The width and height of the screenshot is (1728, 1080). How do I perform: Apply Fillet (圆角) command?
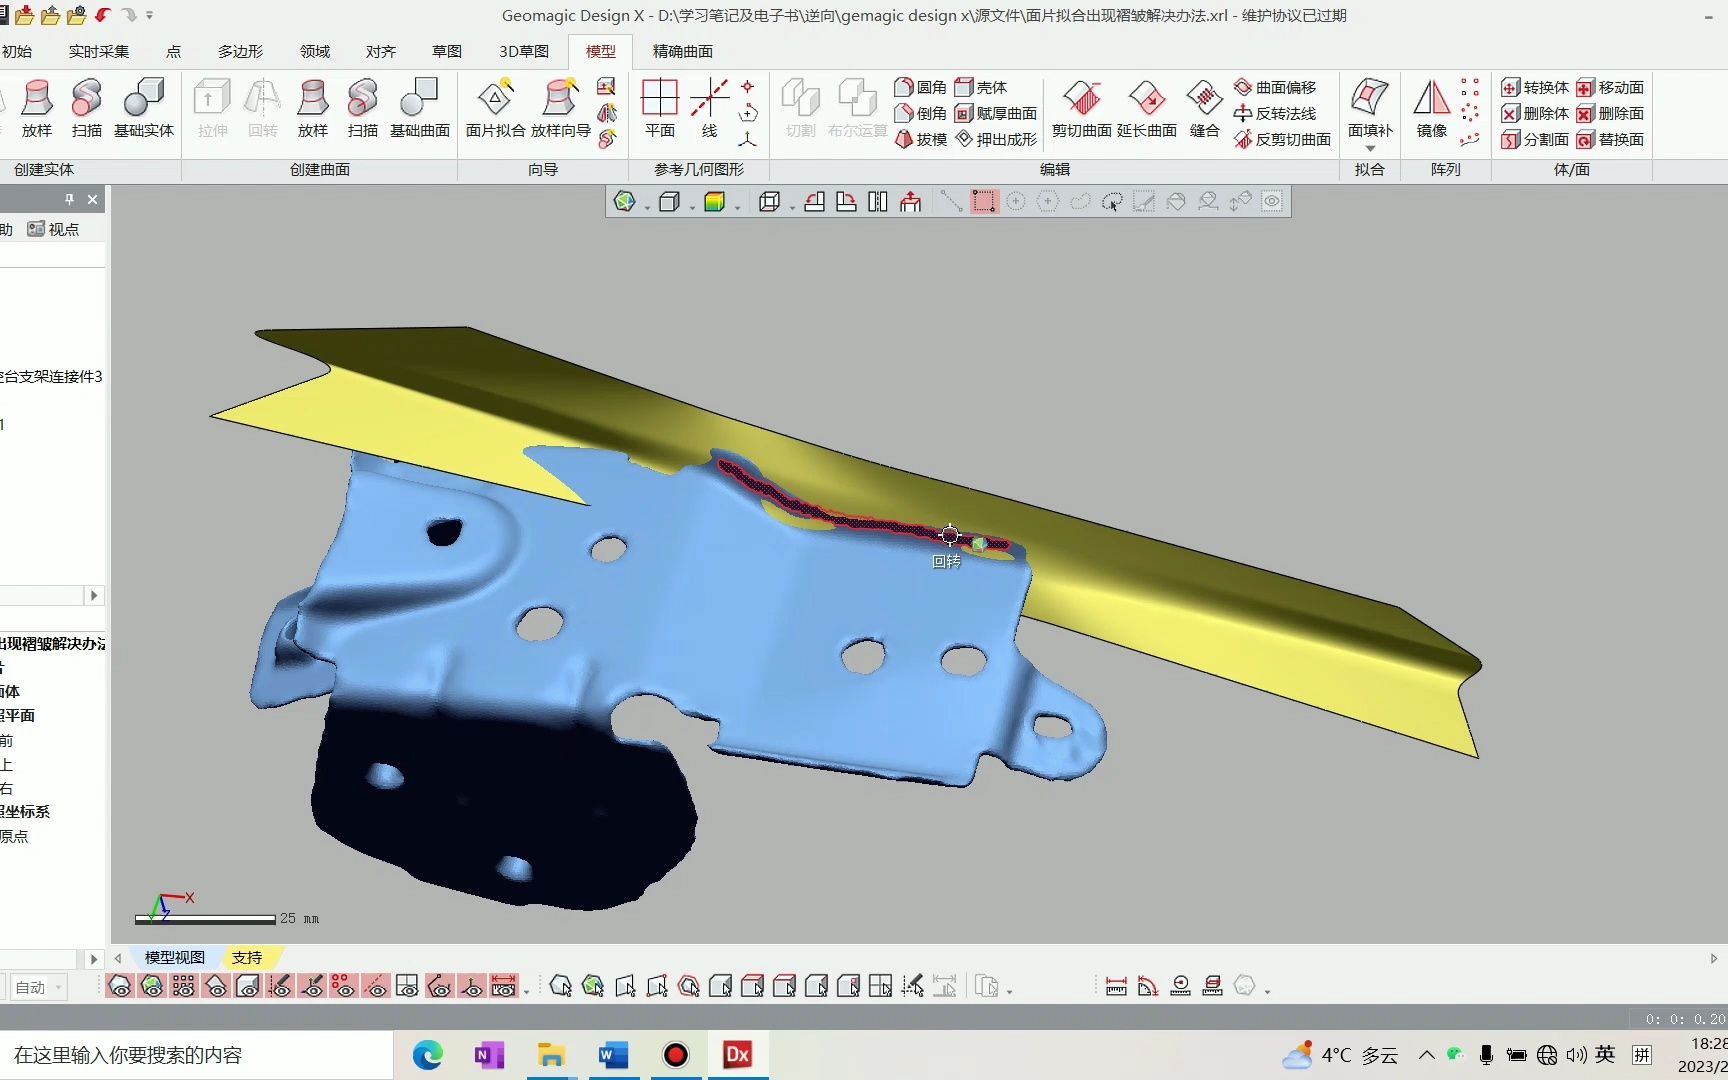pyautogui.click(x=921, y=87)
